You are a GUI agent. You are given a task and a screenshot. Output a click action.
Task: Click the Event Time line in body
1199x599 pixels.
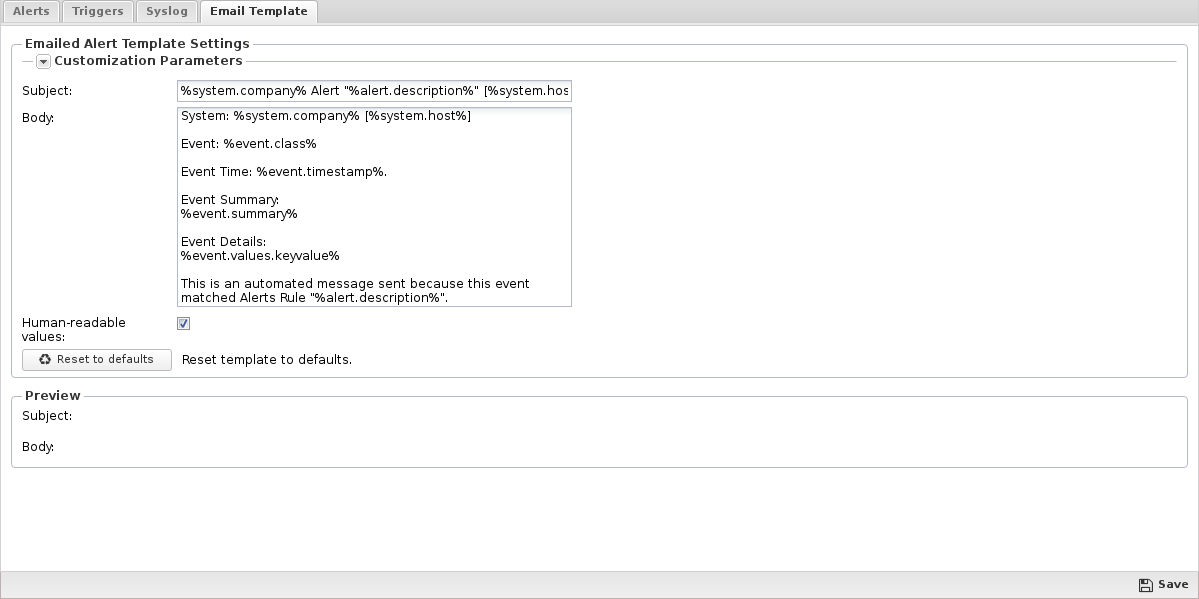tap(283, 172)
